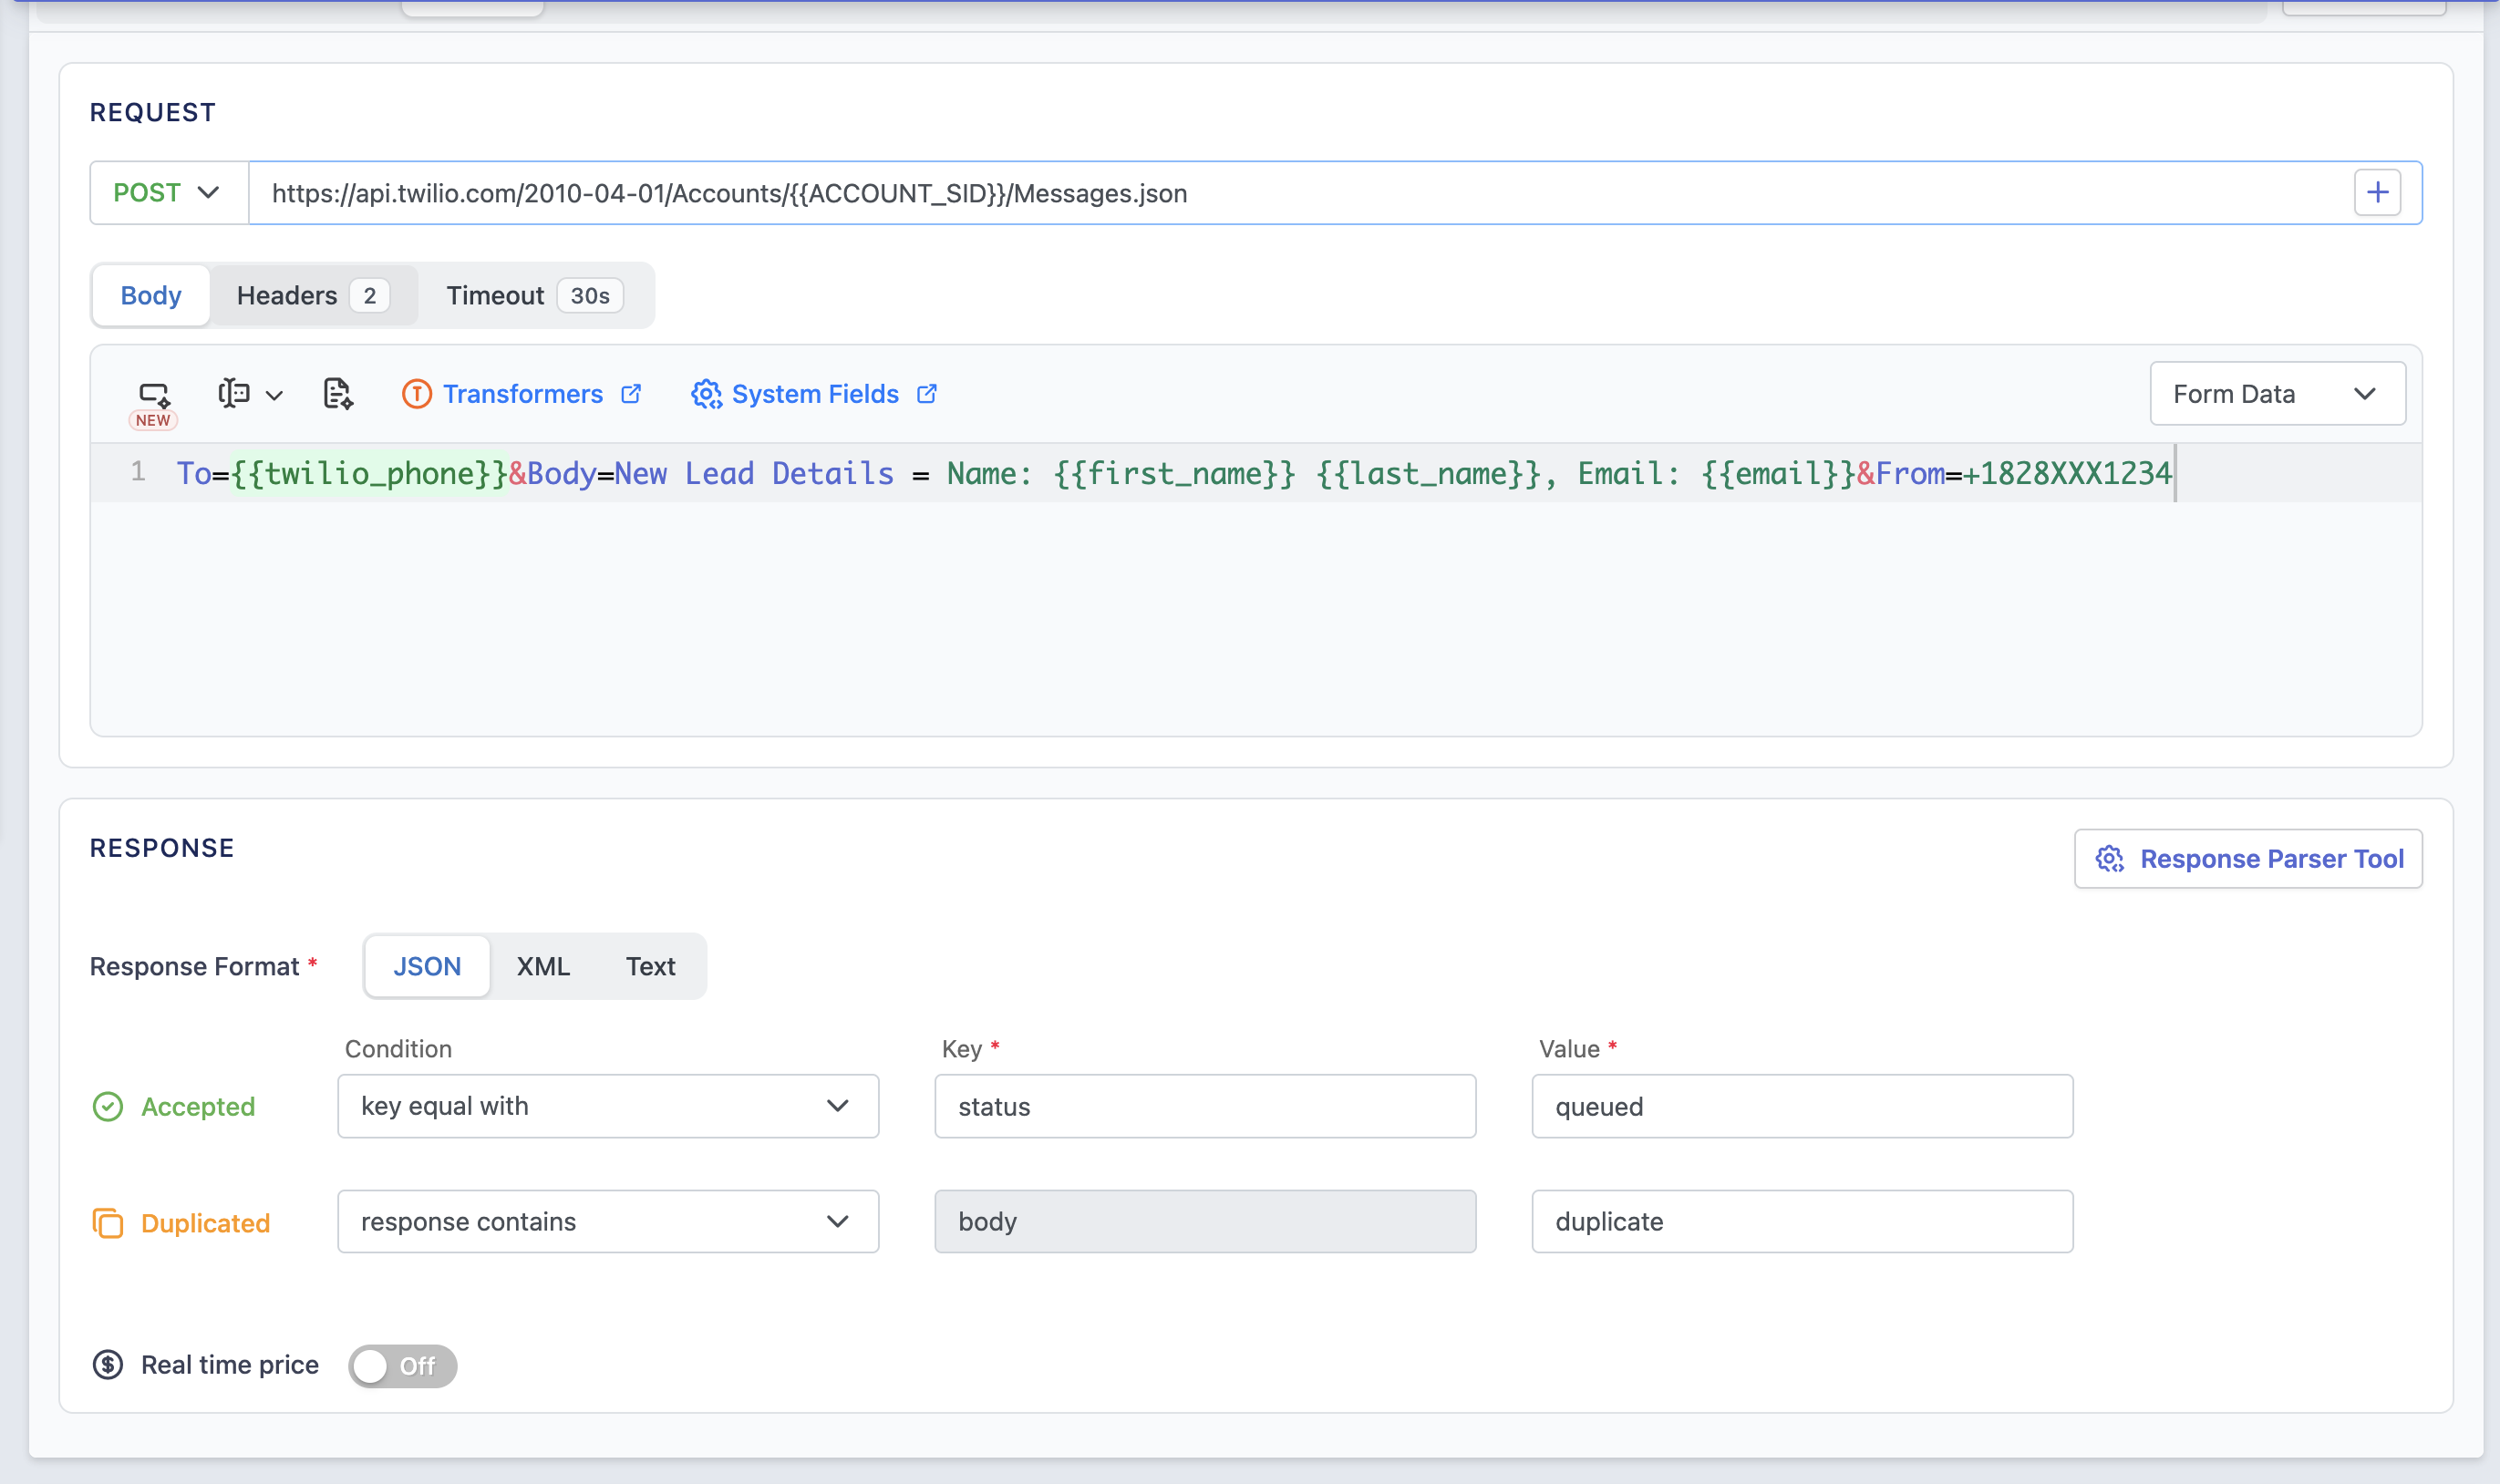Click the Accepted status key input field

1204,1106
